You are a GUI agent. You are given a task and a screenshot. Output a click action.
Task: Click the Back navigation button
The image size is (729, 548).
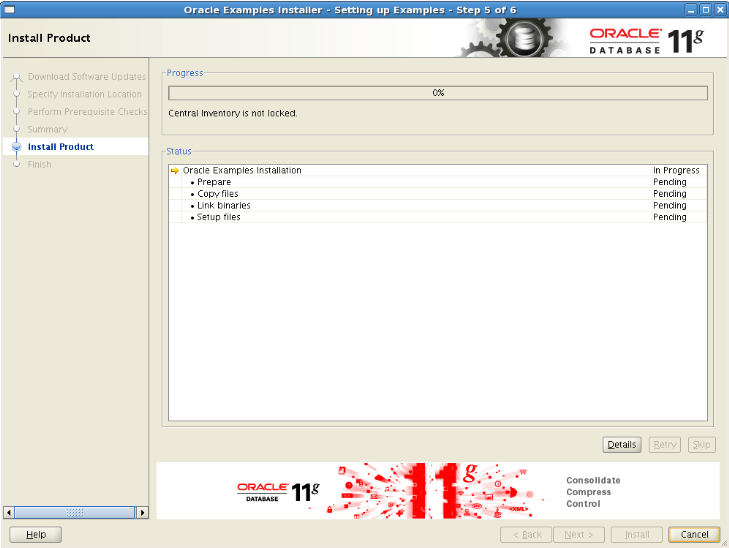(526, 535)
